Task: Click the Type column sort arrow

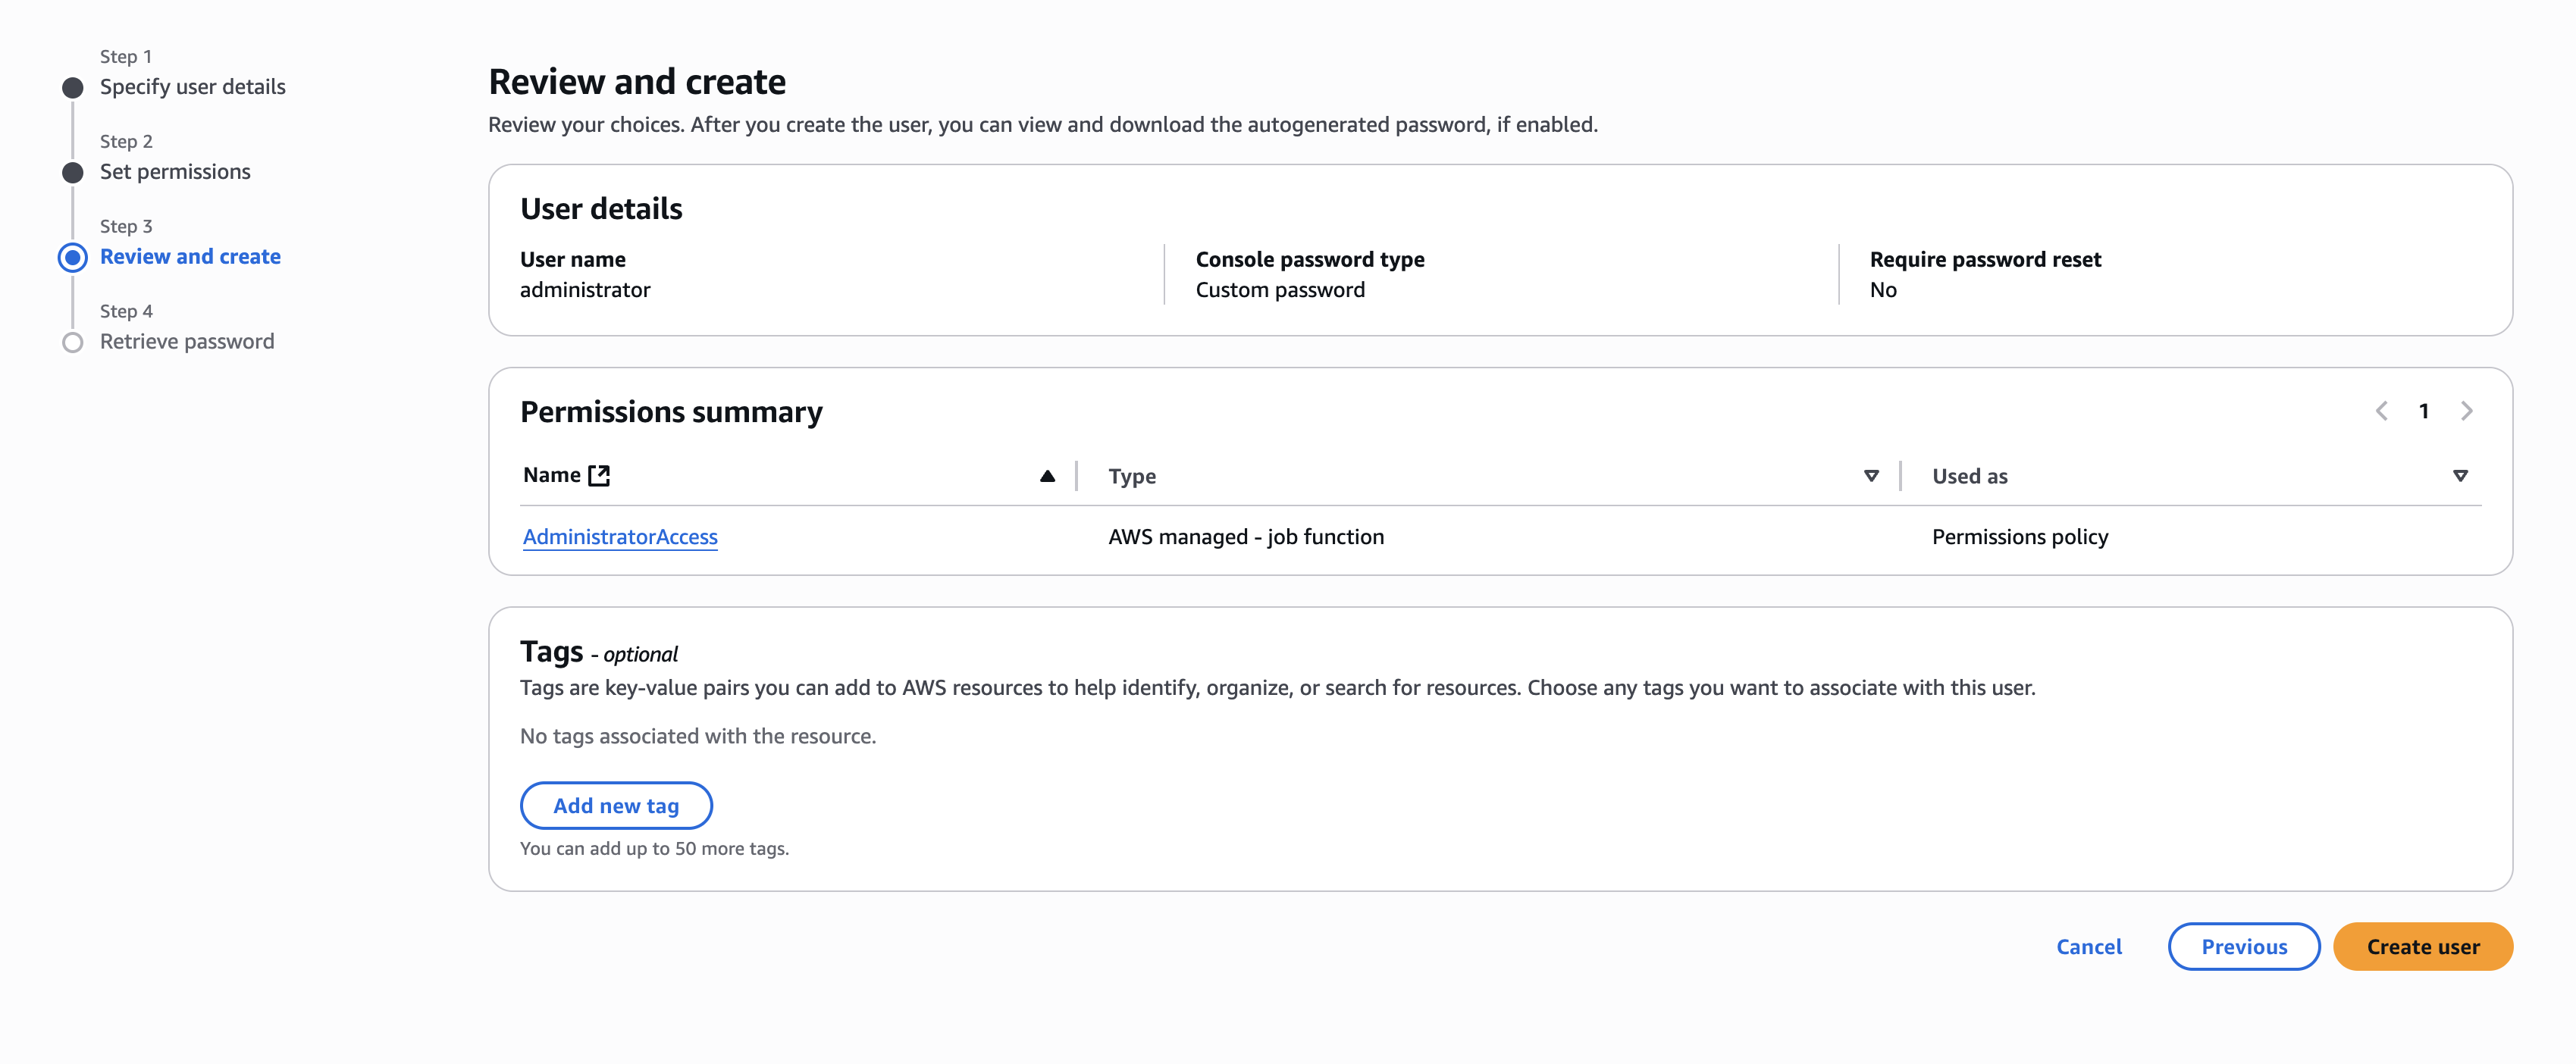Action: [x=1871, y=476]
